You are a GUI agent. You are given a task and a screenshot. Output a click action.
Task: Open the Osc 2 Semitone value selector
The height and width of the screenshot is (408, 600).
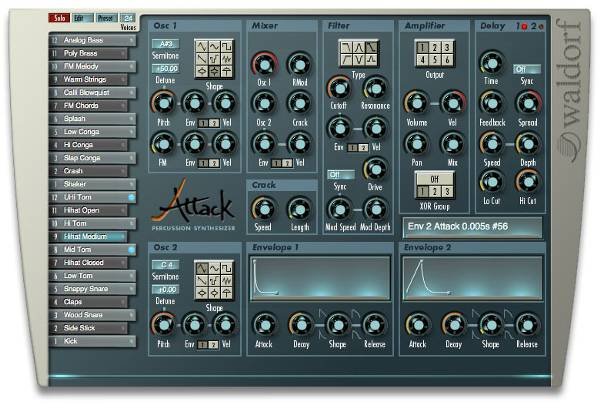point(165,265)
